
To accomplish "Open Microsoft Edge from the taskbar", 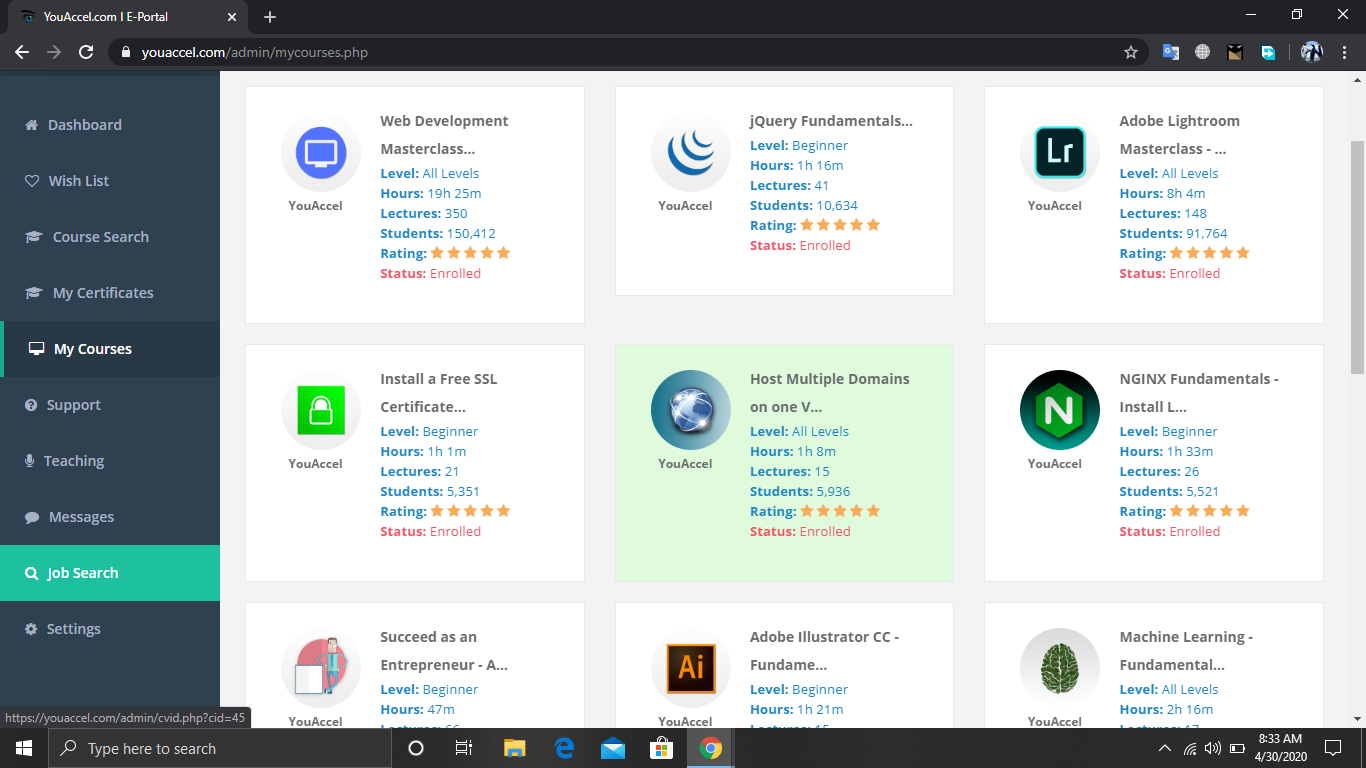I will tap(564, 748).
